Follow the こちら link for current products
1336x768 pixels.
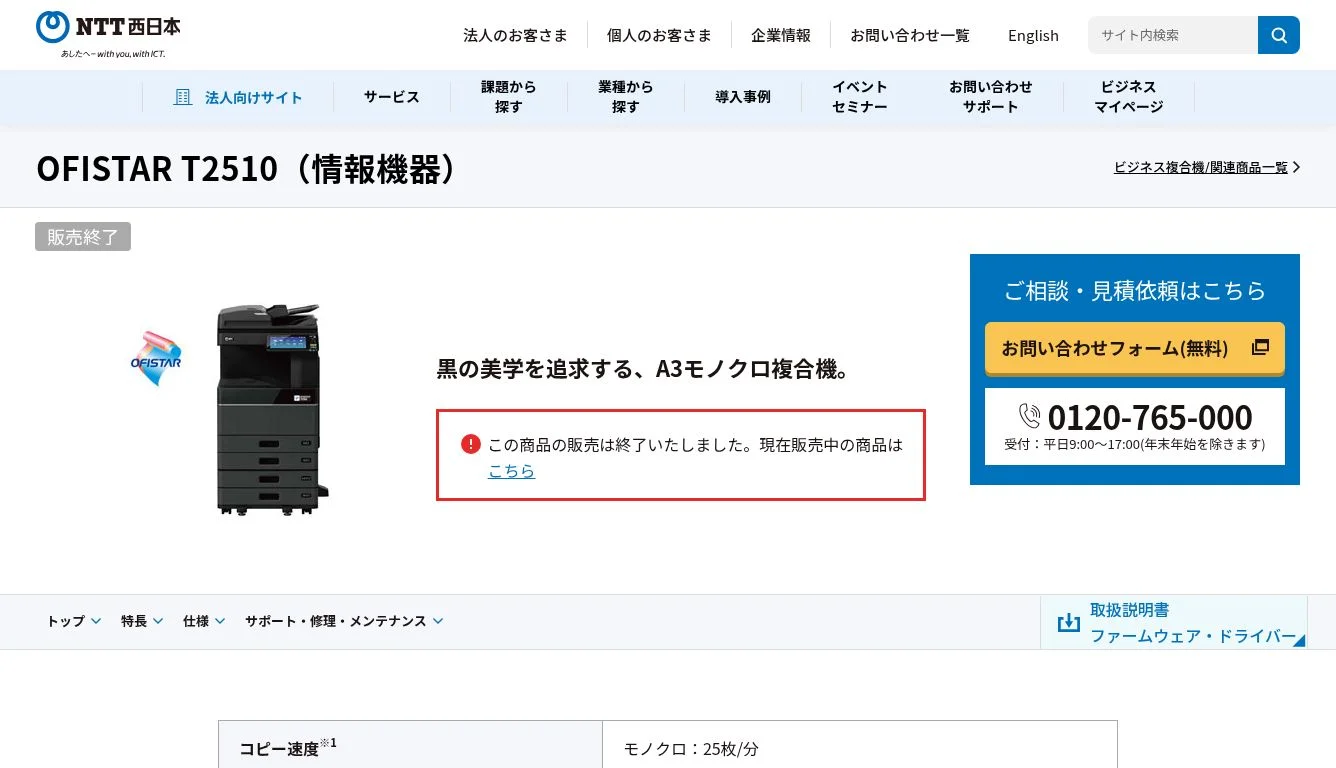point(511,470)
